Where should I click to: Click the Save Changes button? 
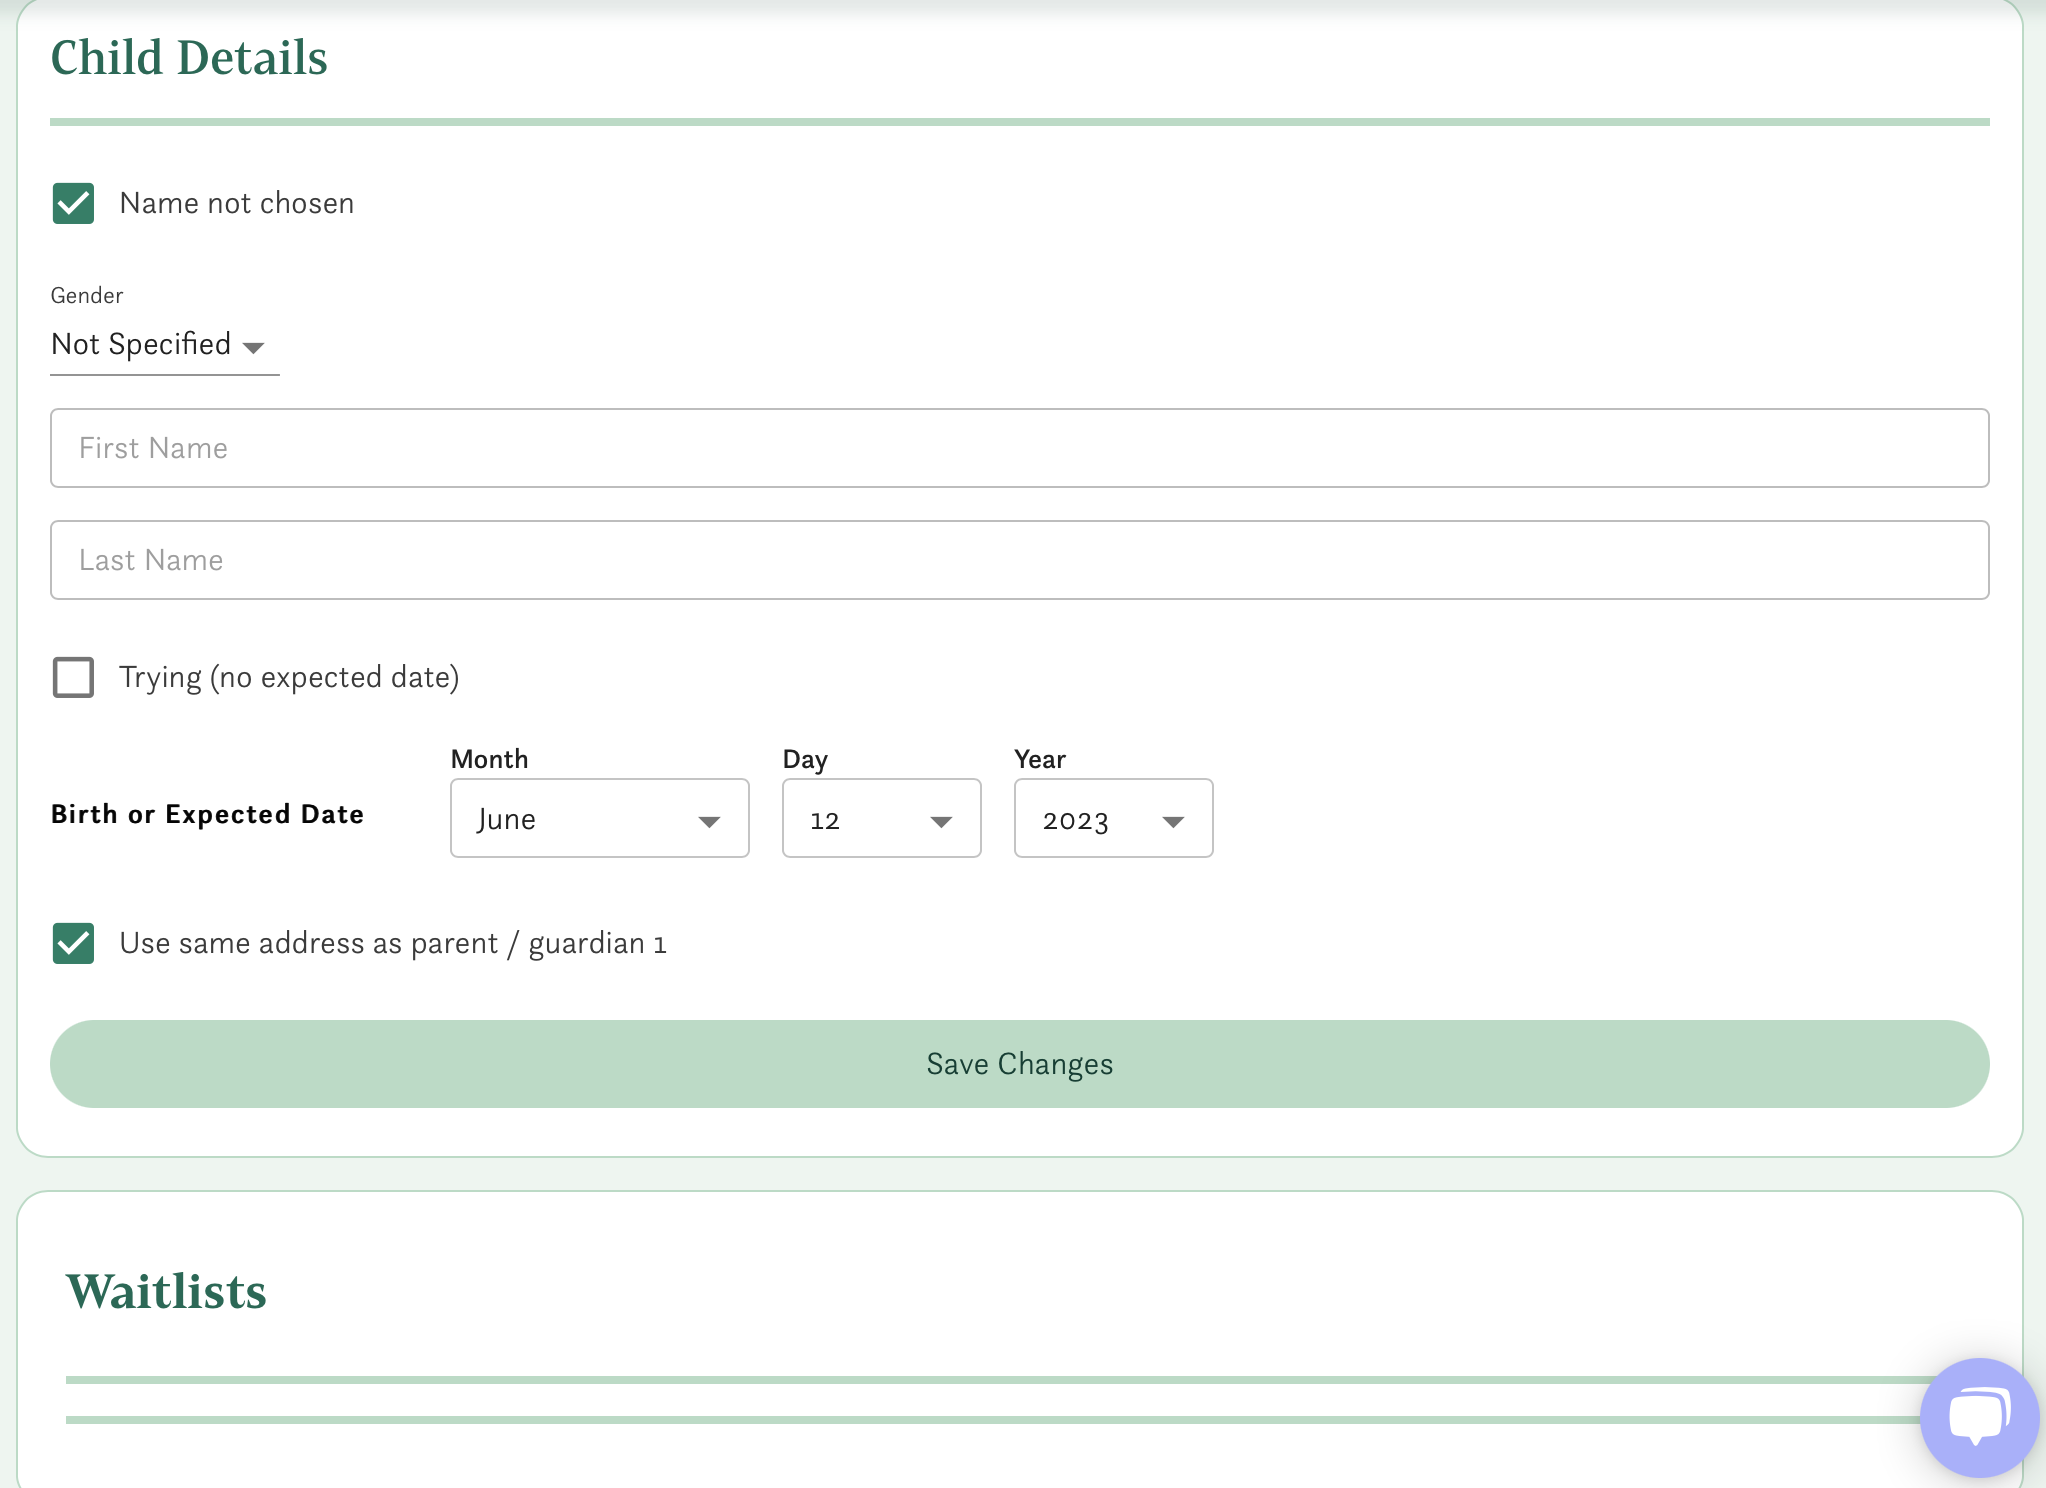(x=1020, y=1064)
